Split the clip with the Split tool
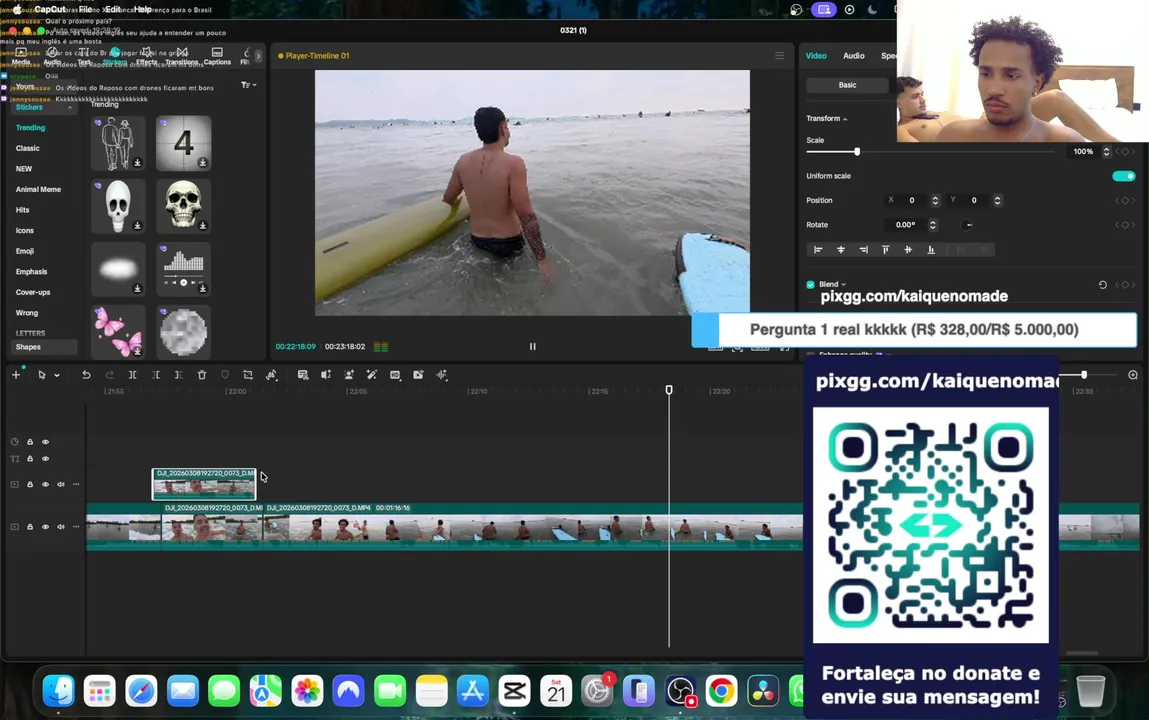 click(133, 375)
